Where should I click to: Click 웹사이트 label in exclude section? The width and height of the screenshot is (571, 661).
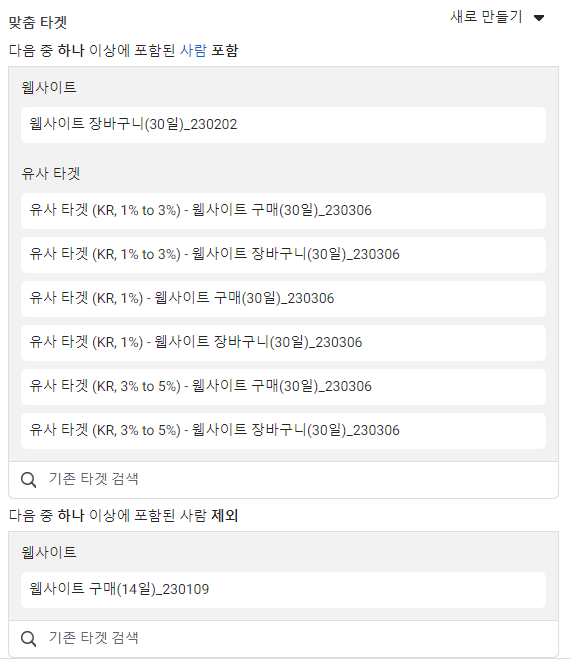[x=49, y=552]
